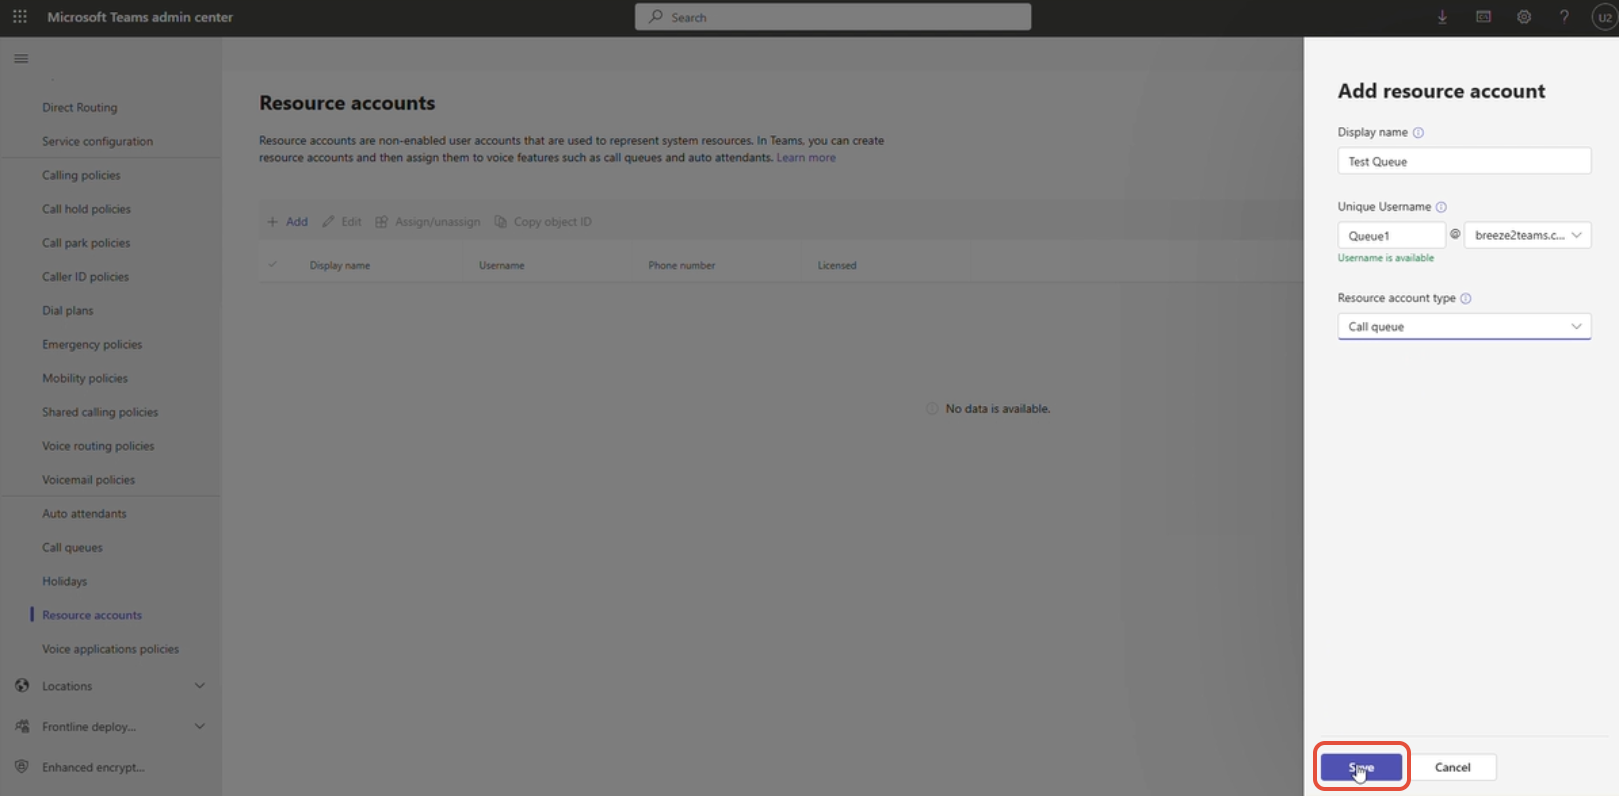
Task: Expand the Locations section
Action: click(x=200, y=686)
